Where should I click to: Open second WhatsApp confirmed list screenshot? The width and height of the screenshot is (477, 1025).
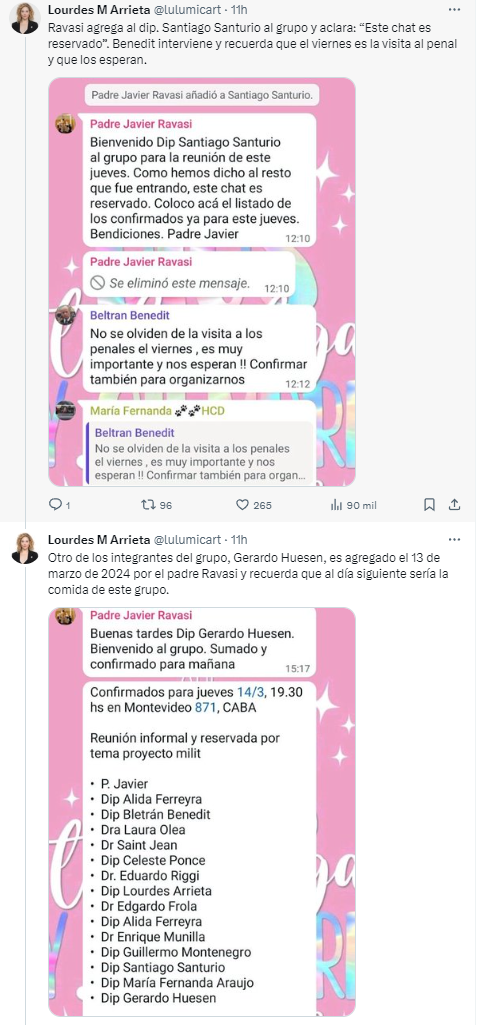[x=202, y=811]
